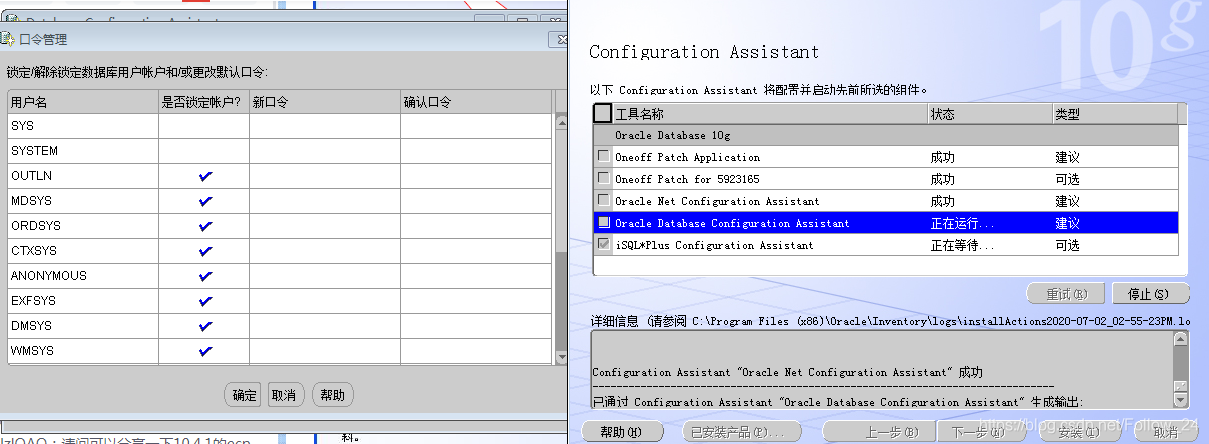The width and height of the screenshot is (1209, 444).
Task: Click the 工具名称 column header
Action: (770, 114)
